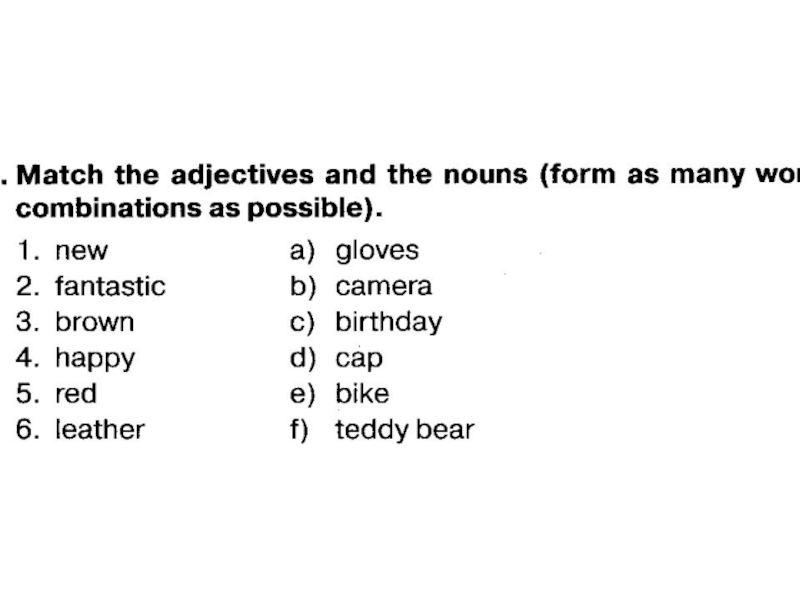Click the number '1.' list marker

[27, 251]
